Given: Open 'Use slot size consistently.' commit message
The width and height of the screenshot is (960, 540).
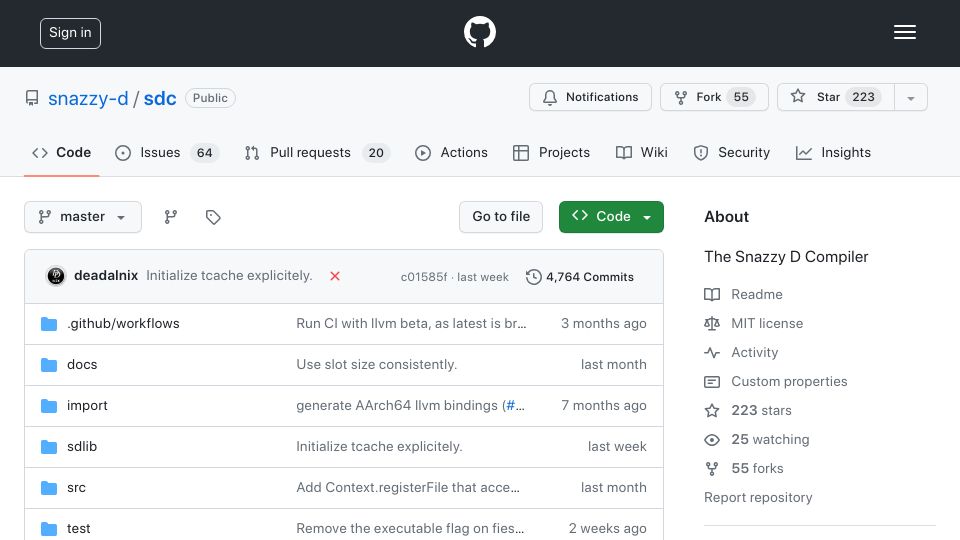Looking at the screenshot, I should 377,364.
